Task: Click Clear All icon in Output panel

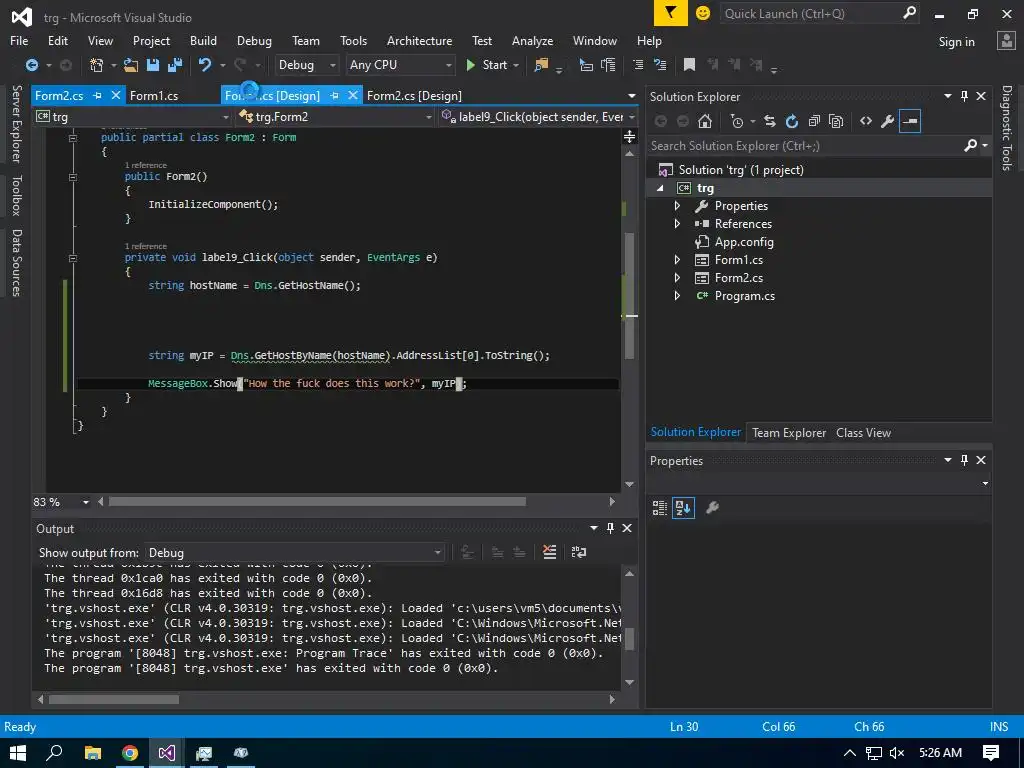Action: (x=550, y=552)
